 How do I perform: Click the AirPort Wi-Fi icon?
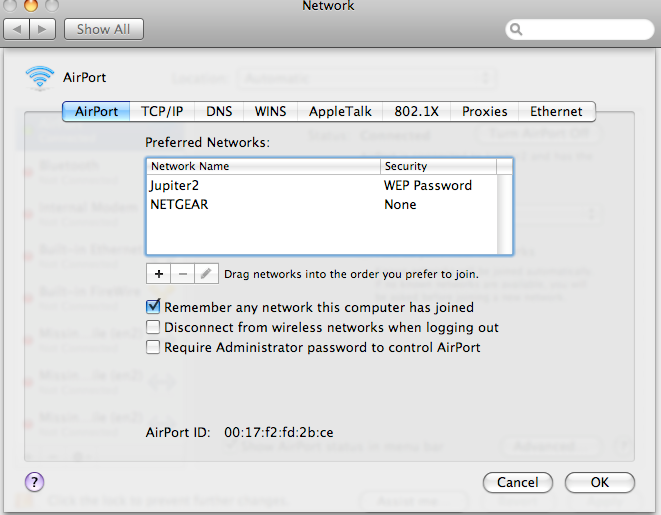pos(41,77)
